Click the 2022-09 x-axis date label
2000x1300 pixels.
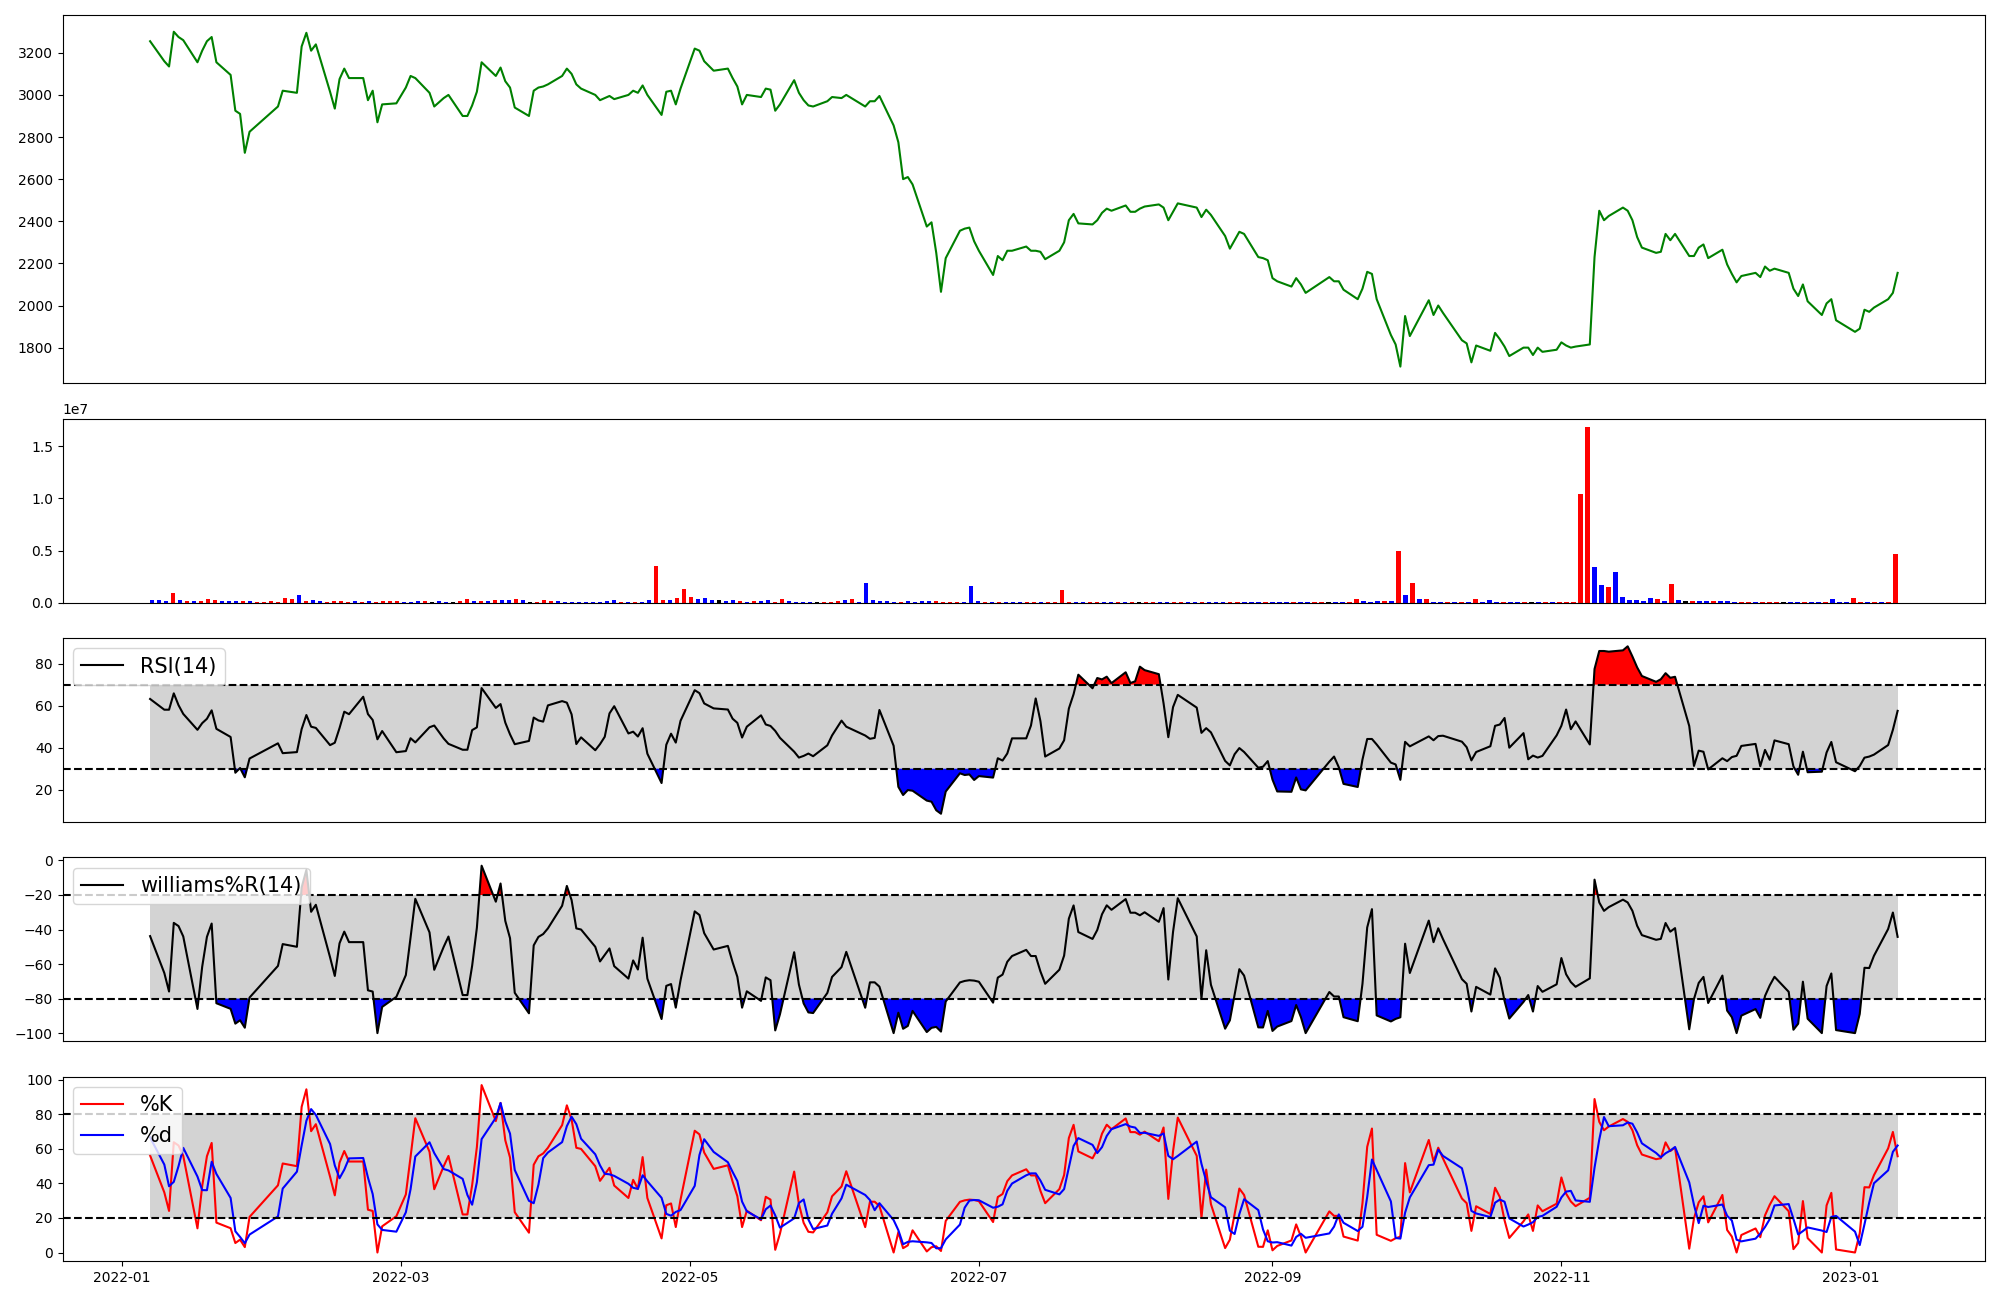pos(1272,1277)
